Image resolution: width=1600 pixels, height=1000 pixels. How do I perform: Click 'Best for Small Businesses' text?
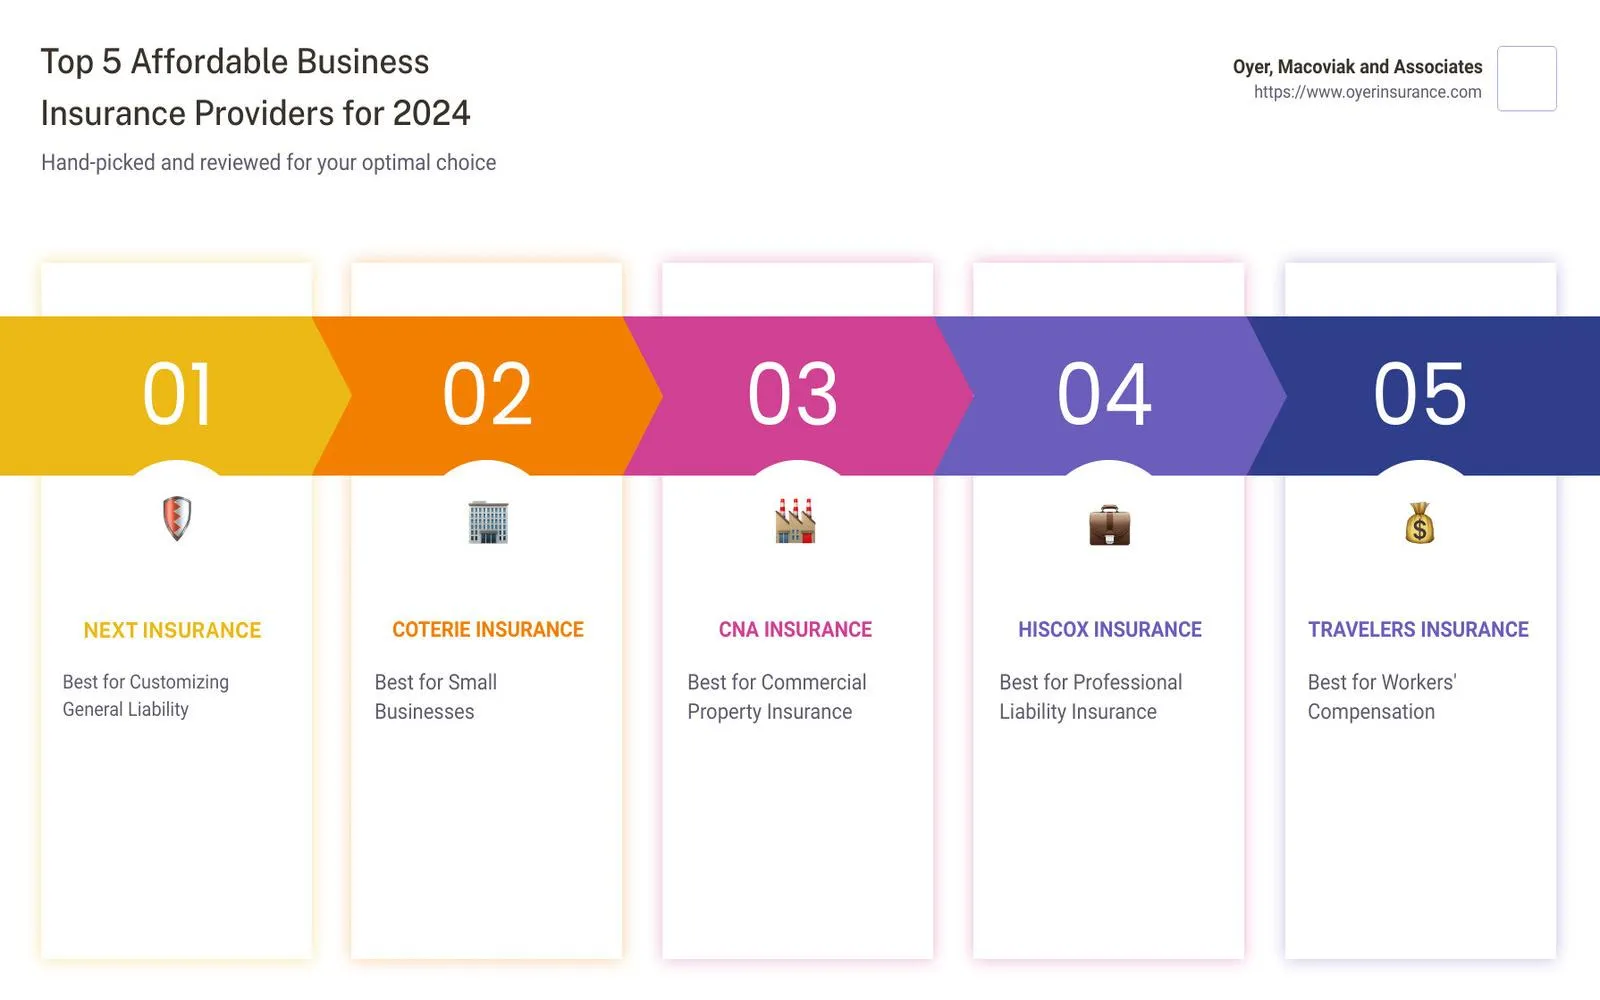[436, 697]
